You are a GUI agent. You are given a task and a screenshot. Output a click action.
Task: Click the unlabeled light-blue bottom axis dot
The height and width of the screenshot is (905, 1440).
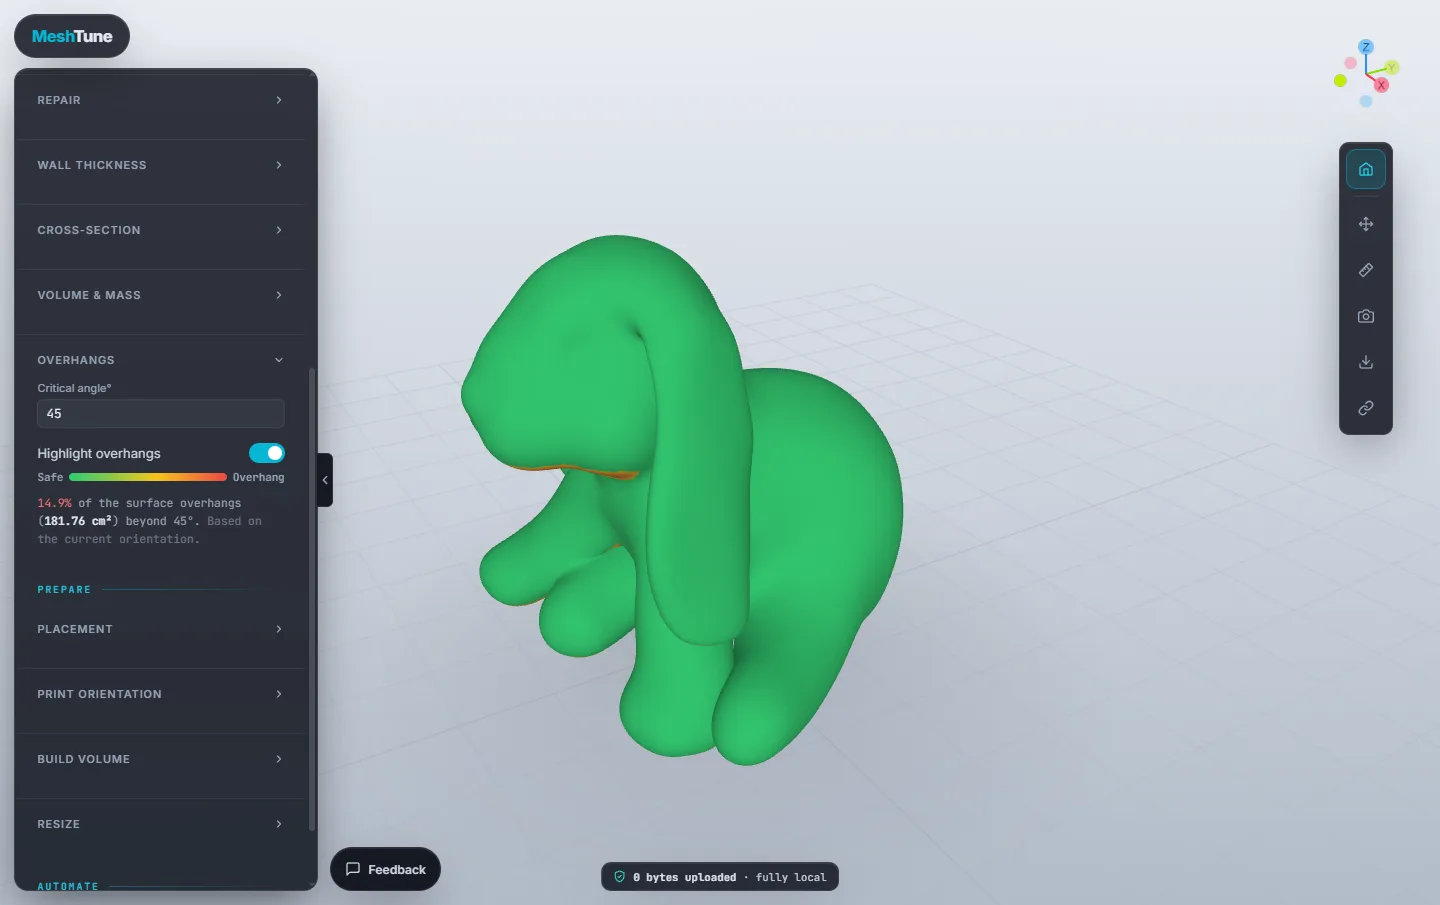pyautogui.click(x=1366, y=101)
